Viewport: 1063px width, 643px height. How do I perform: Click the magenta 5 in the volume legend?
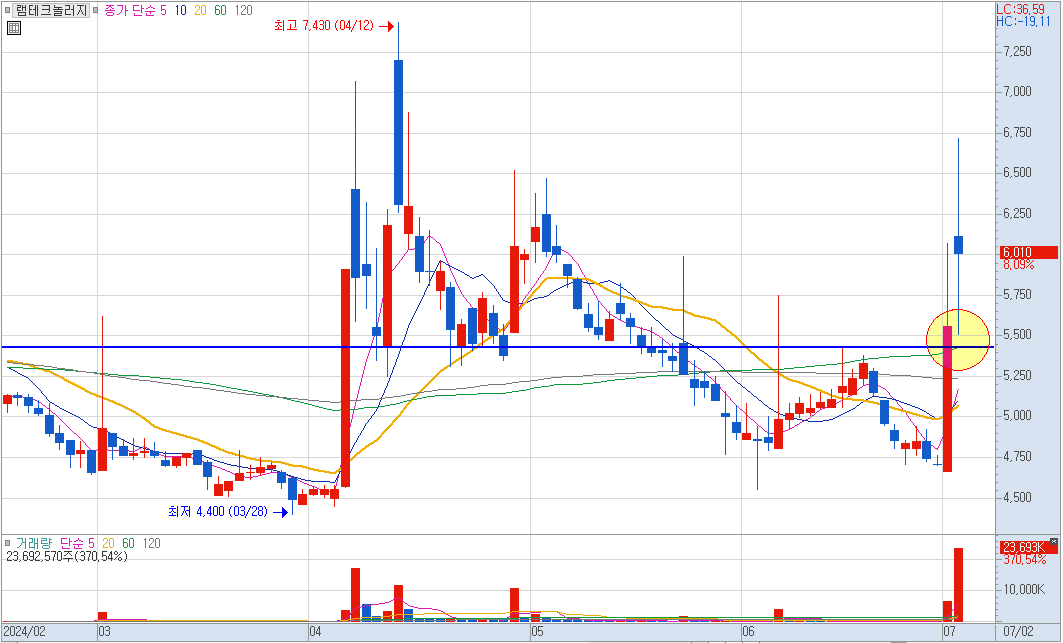click(92, 543)
